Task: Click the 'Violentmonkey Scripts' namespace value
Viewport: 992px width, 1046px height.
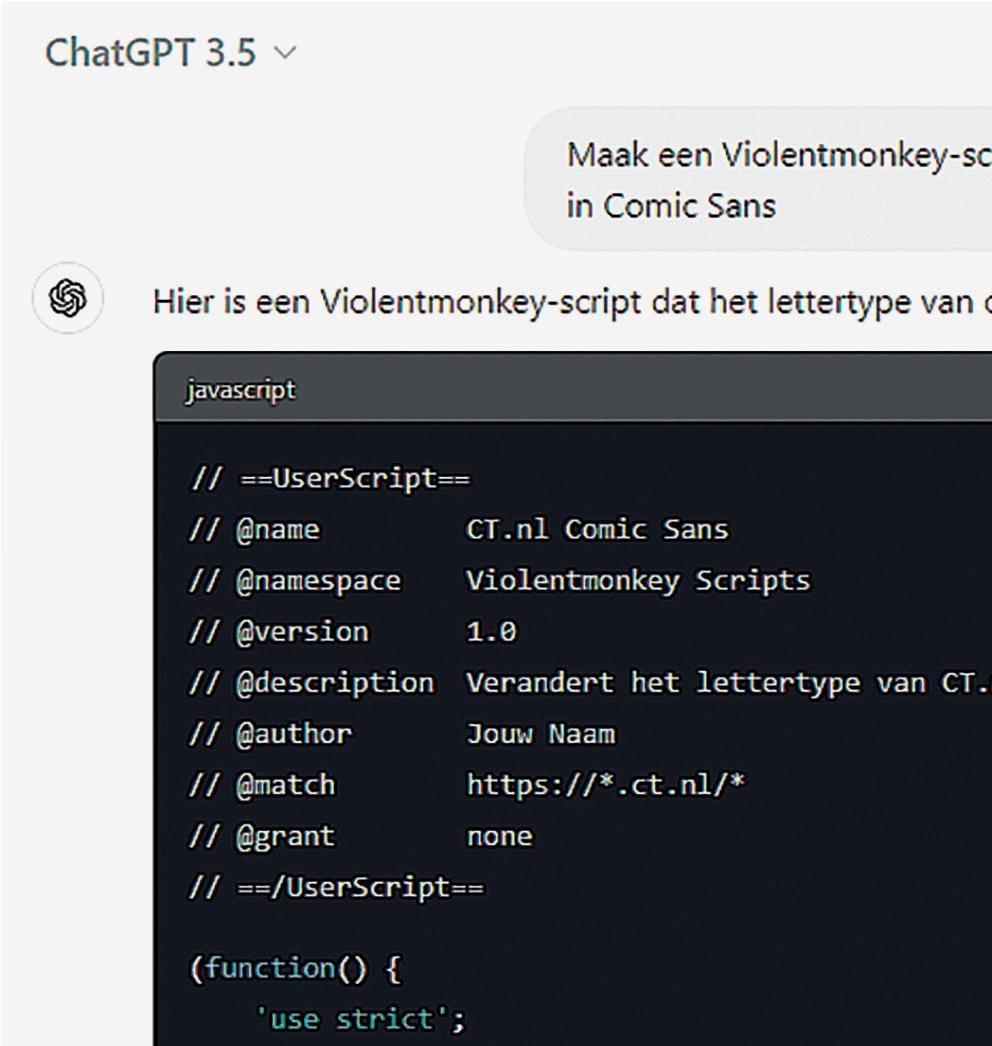Action: [x=638, y=581]
